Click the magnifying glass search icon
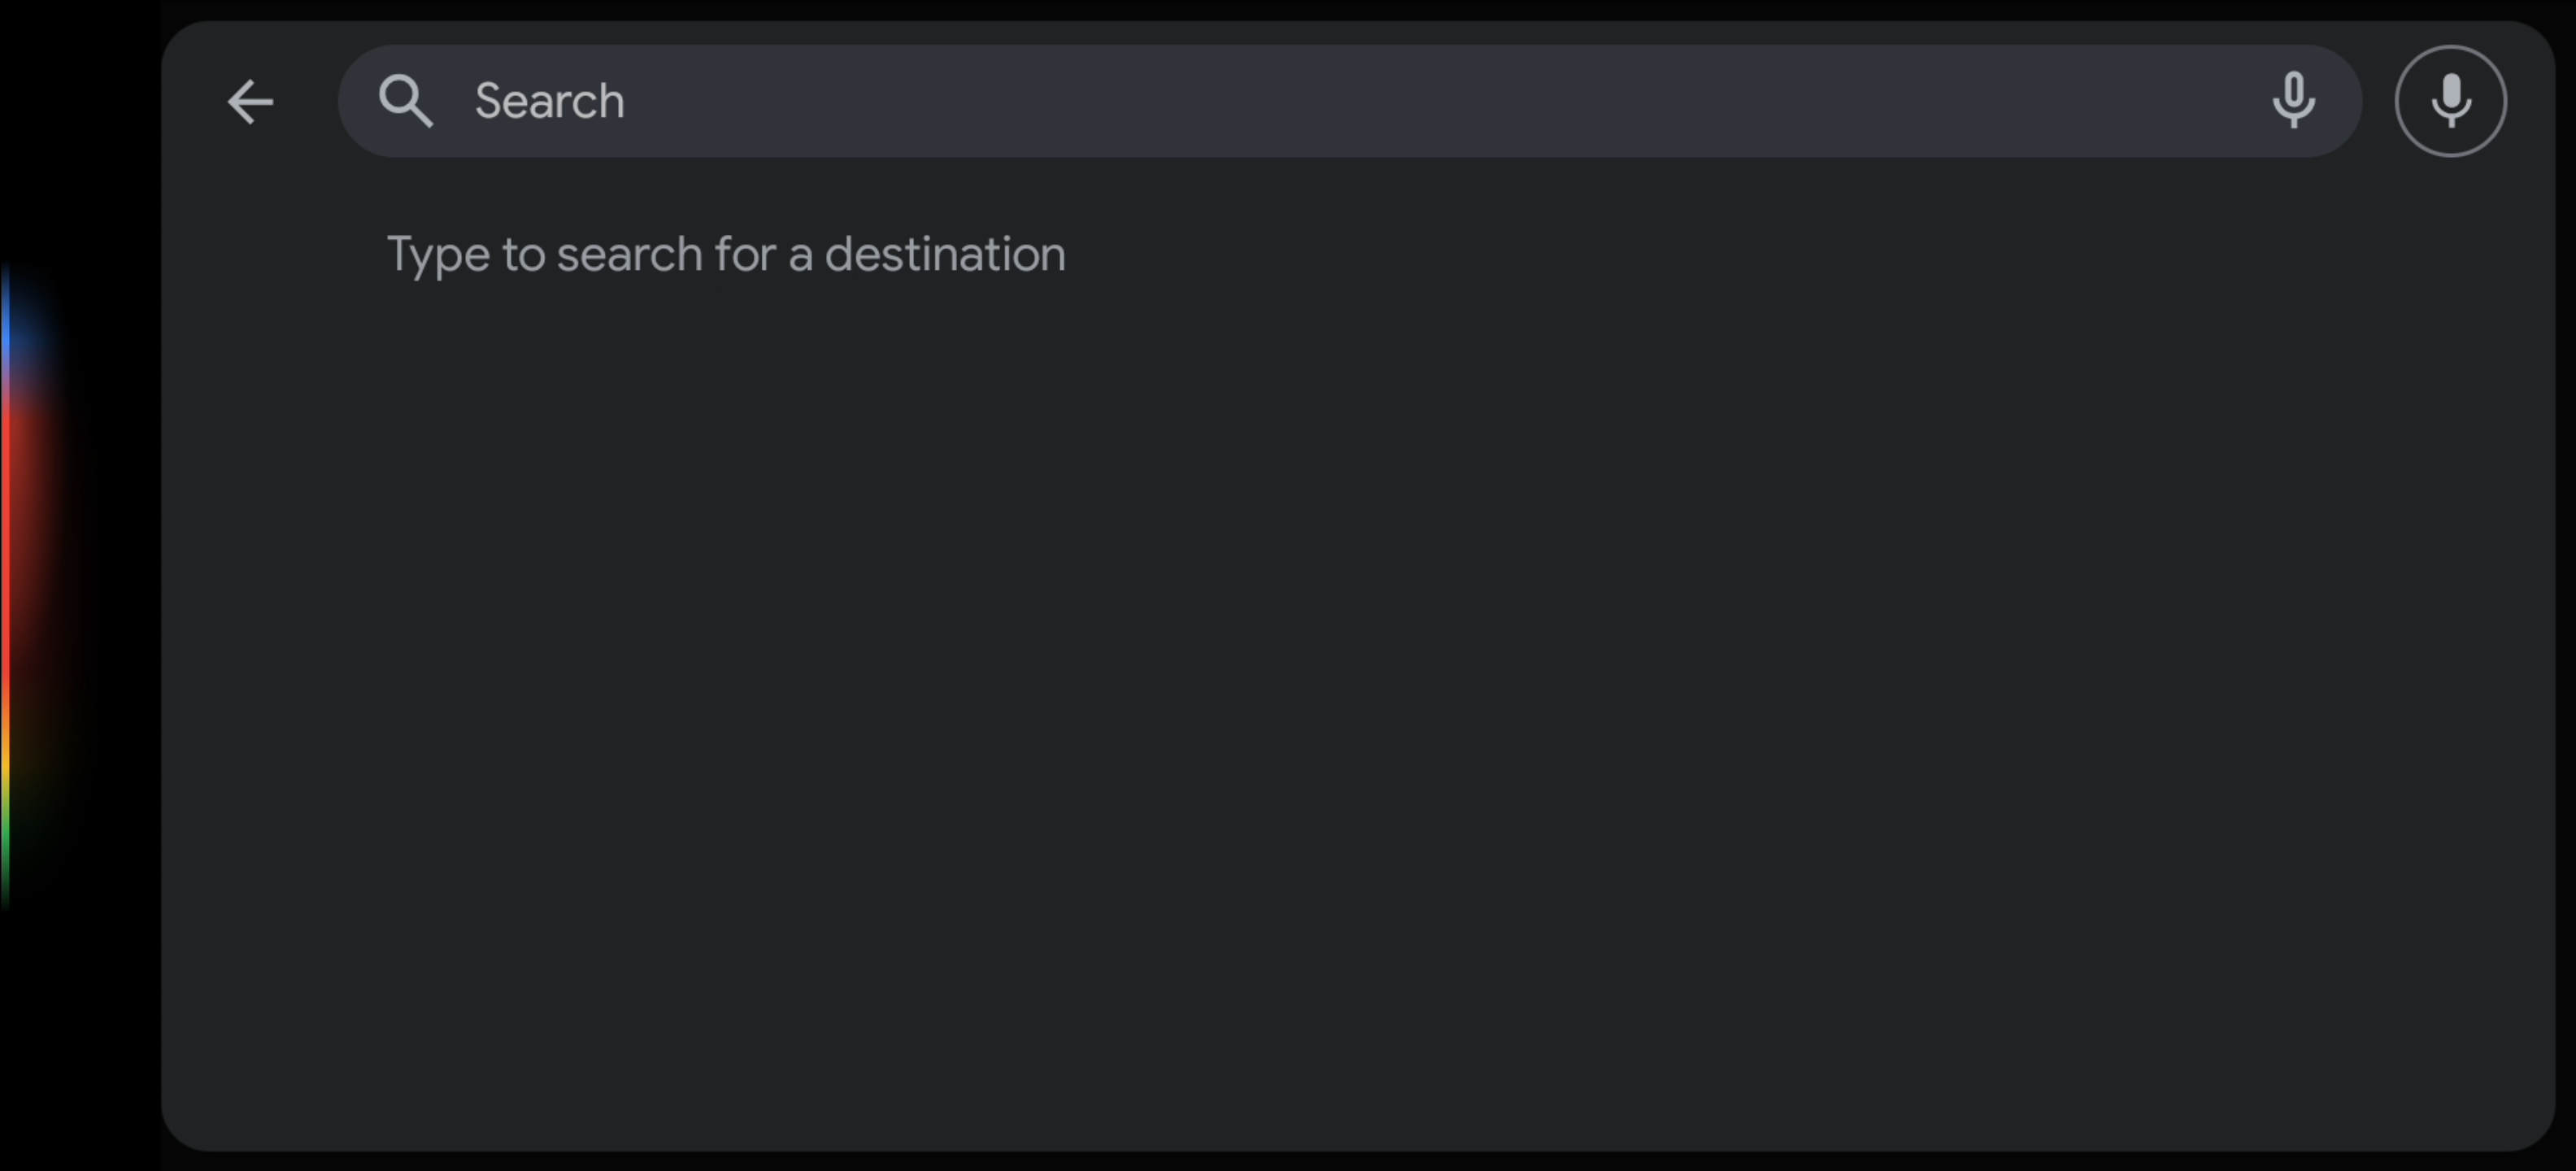Viewport: 2576px width, 1171px height. click(405, 101)
